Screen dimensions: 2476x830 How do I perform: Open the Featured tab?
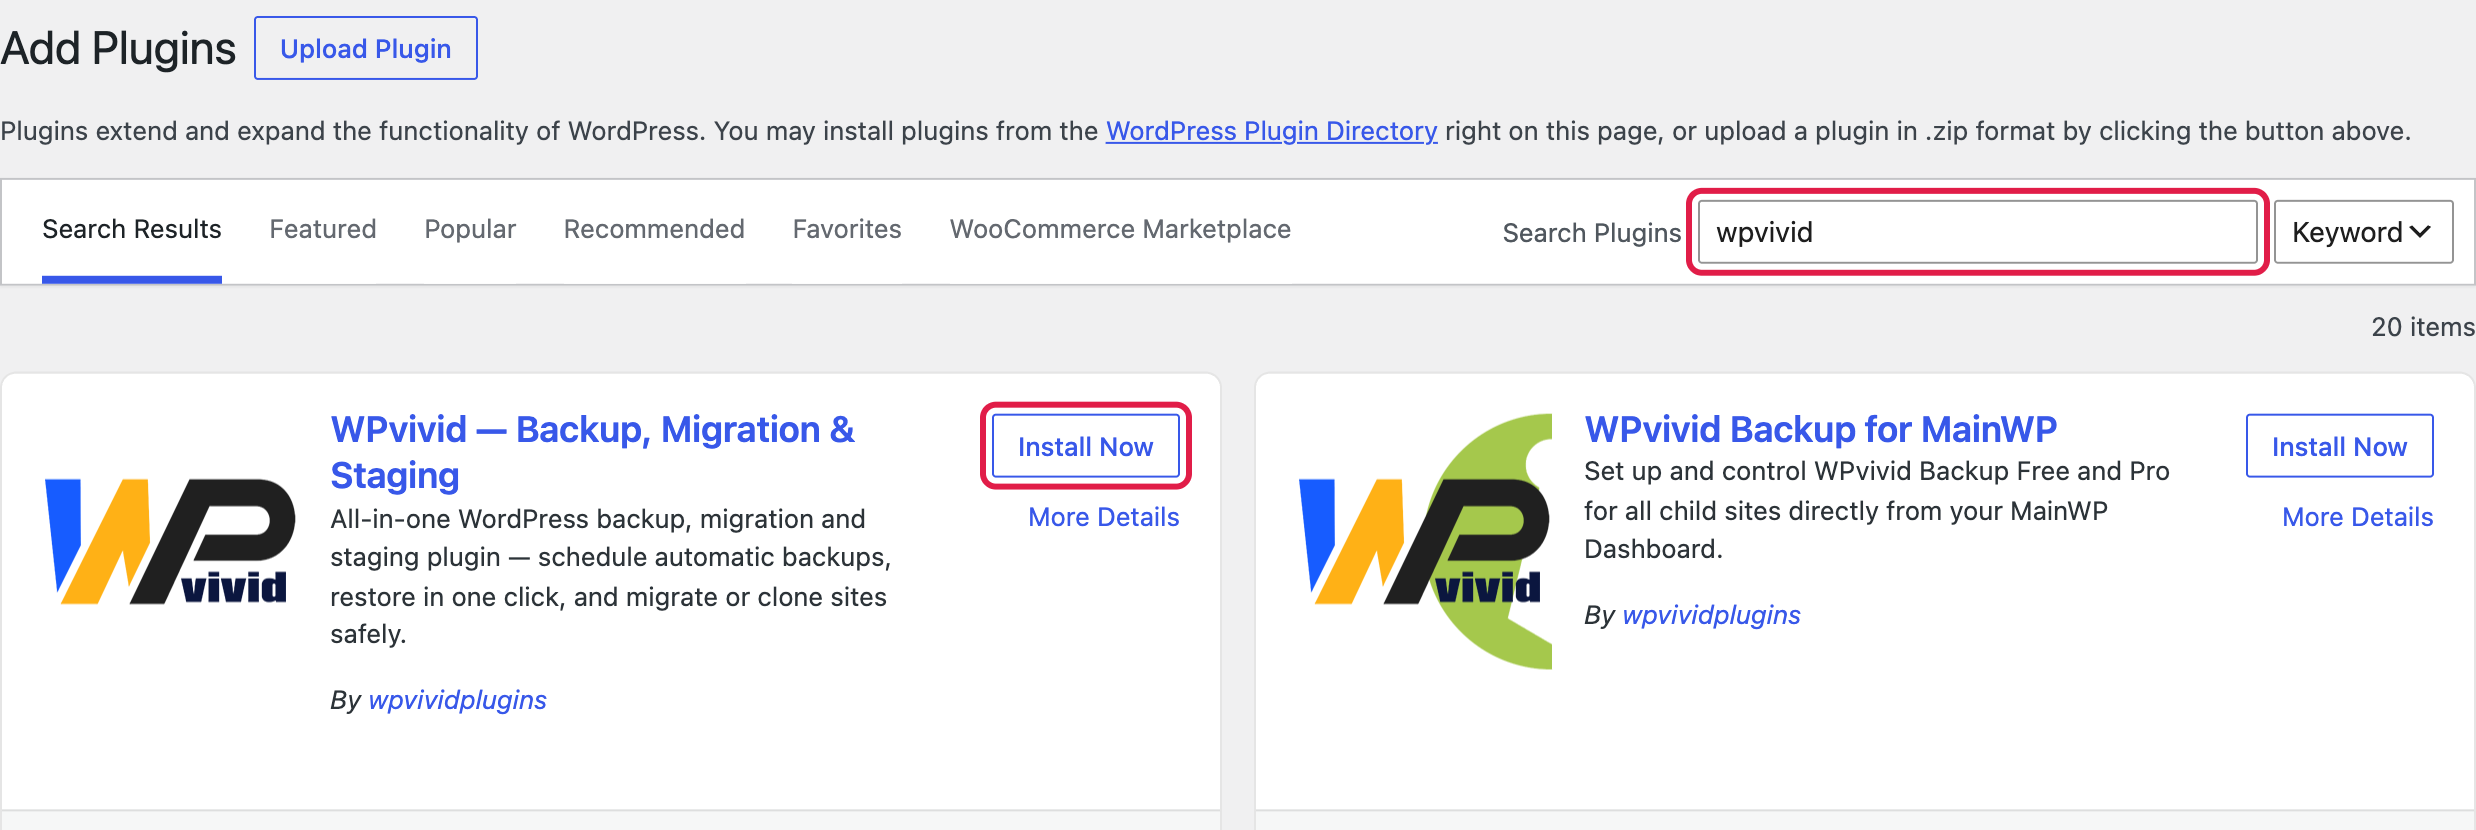323,229
